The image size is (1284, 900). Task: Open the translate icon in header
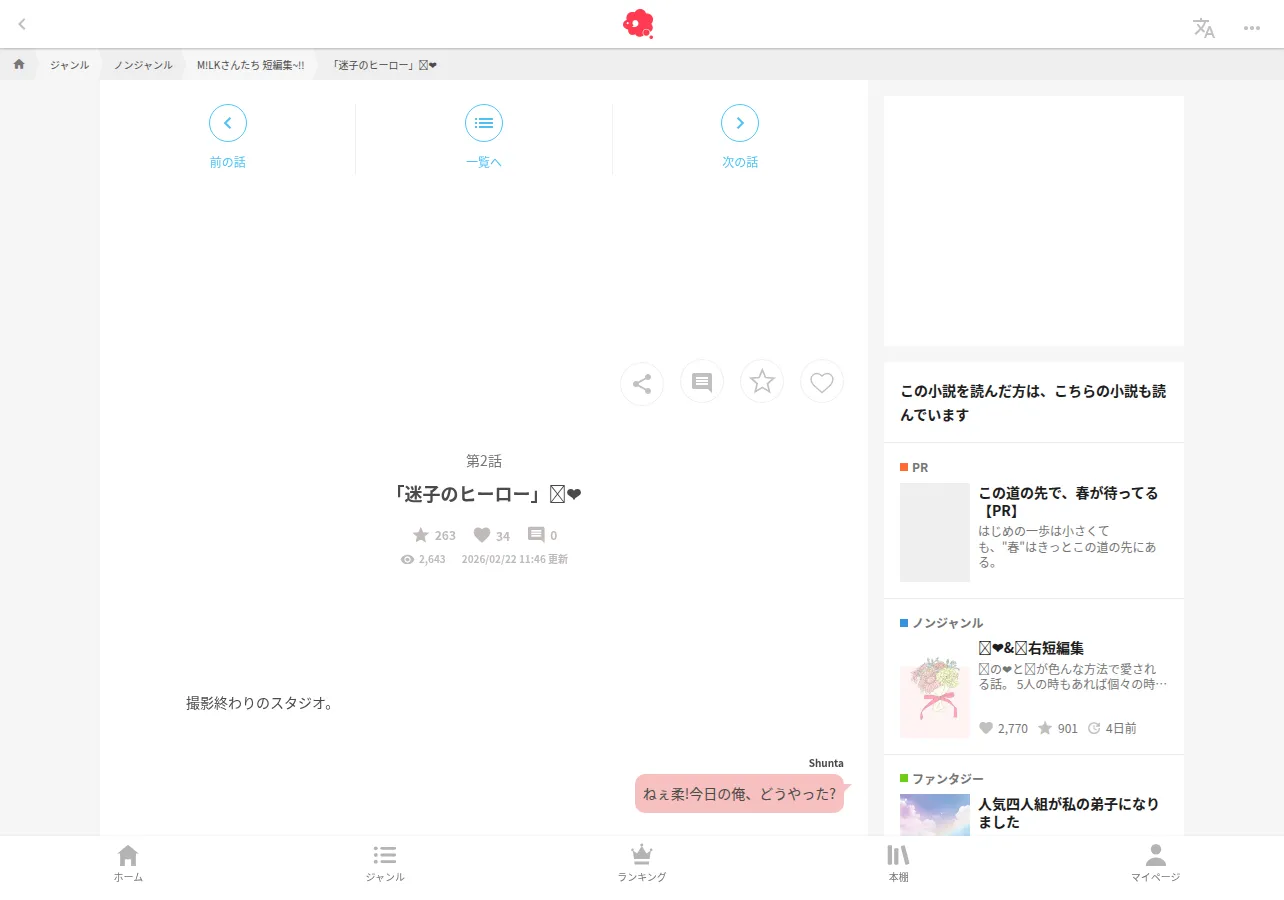coord(1204,28)
